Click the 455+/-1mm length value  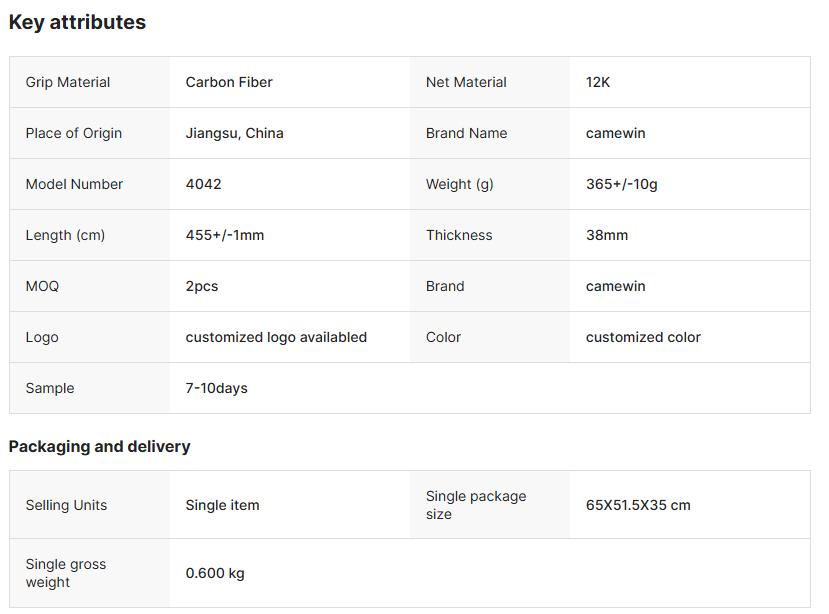pos(225,235)
